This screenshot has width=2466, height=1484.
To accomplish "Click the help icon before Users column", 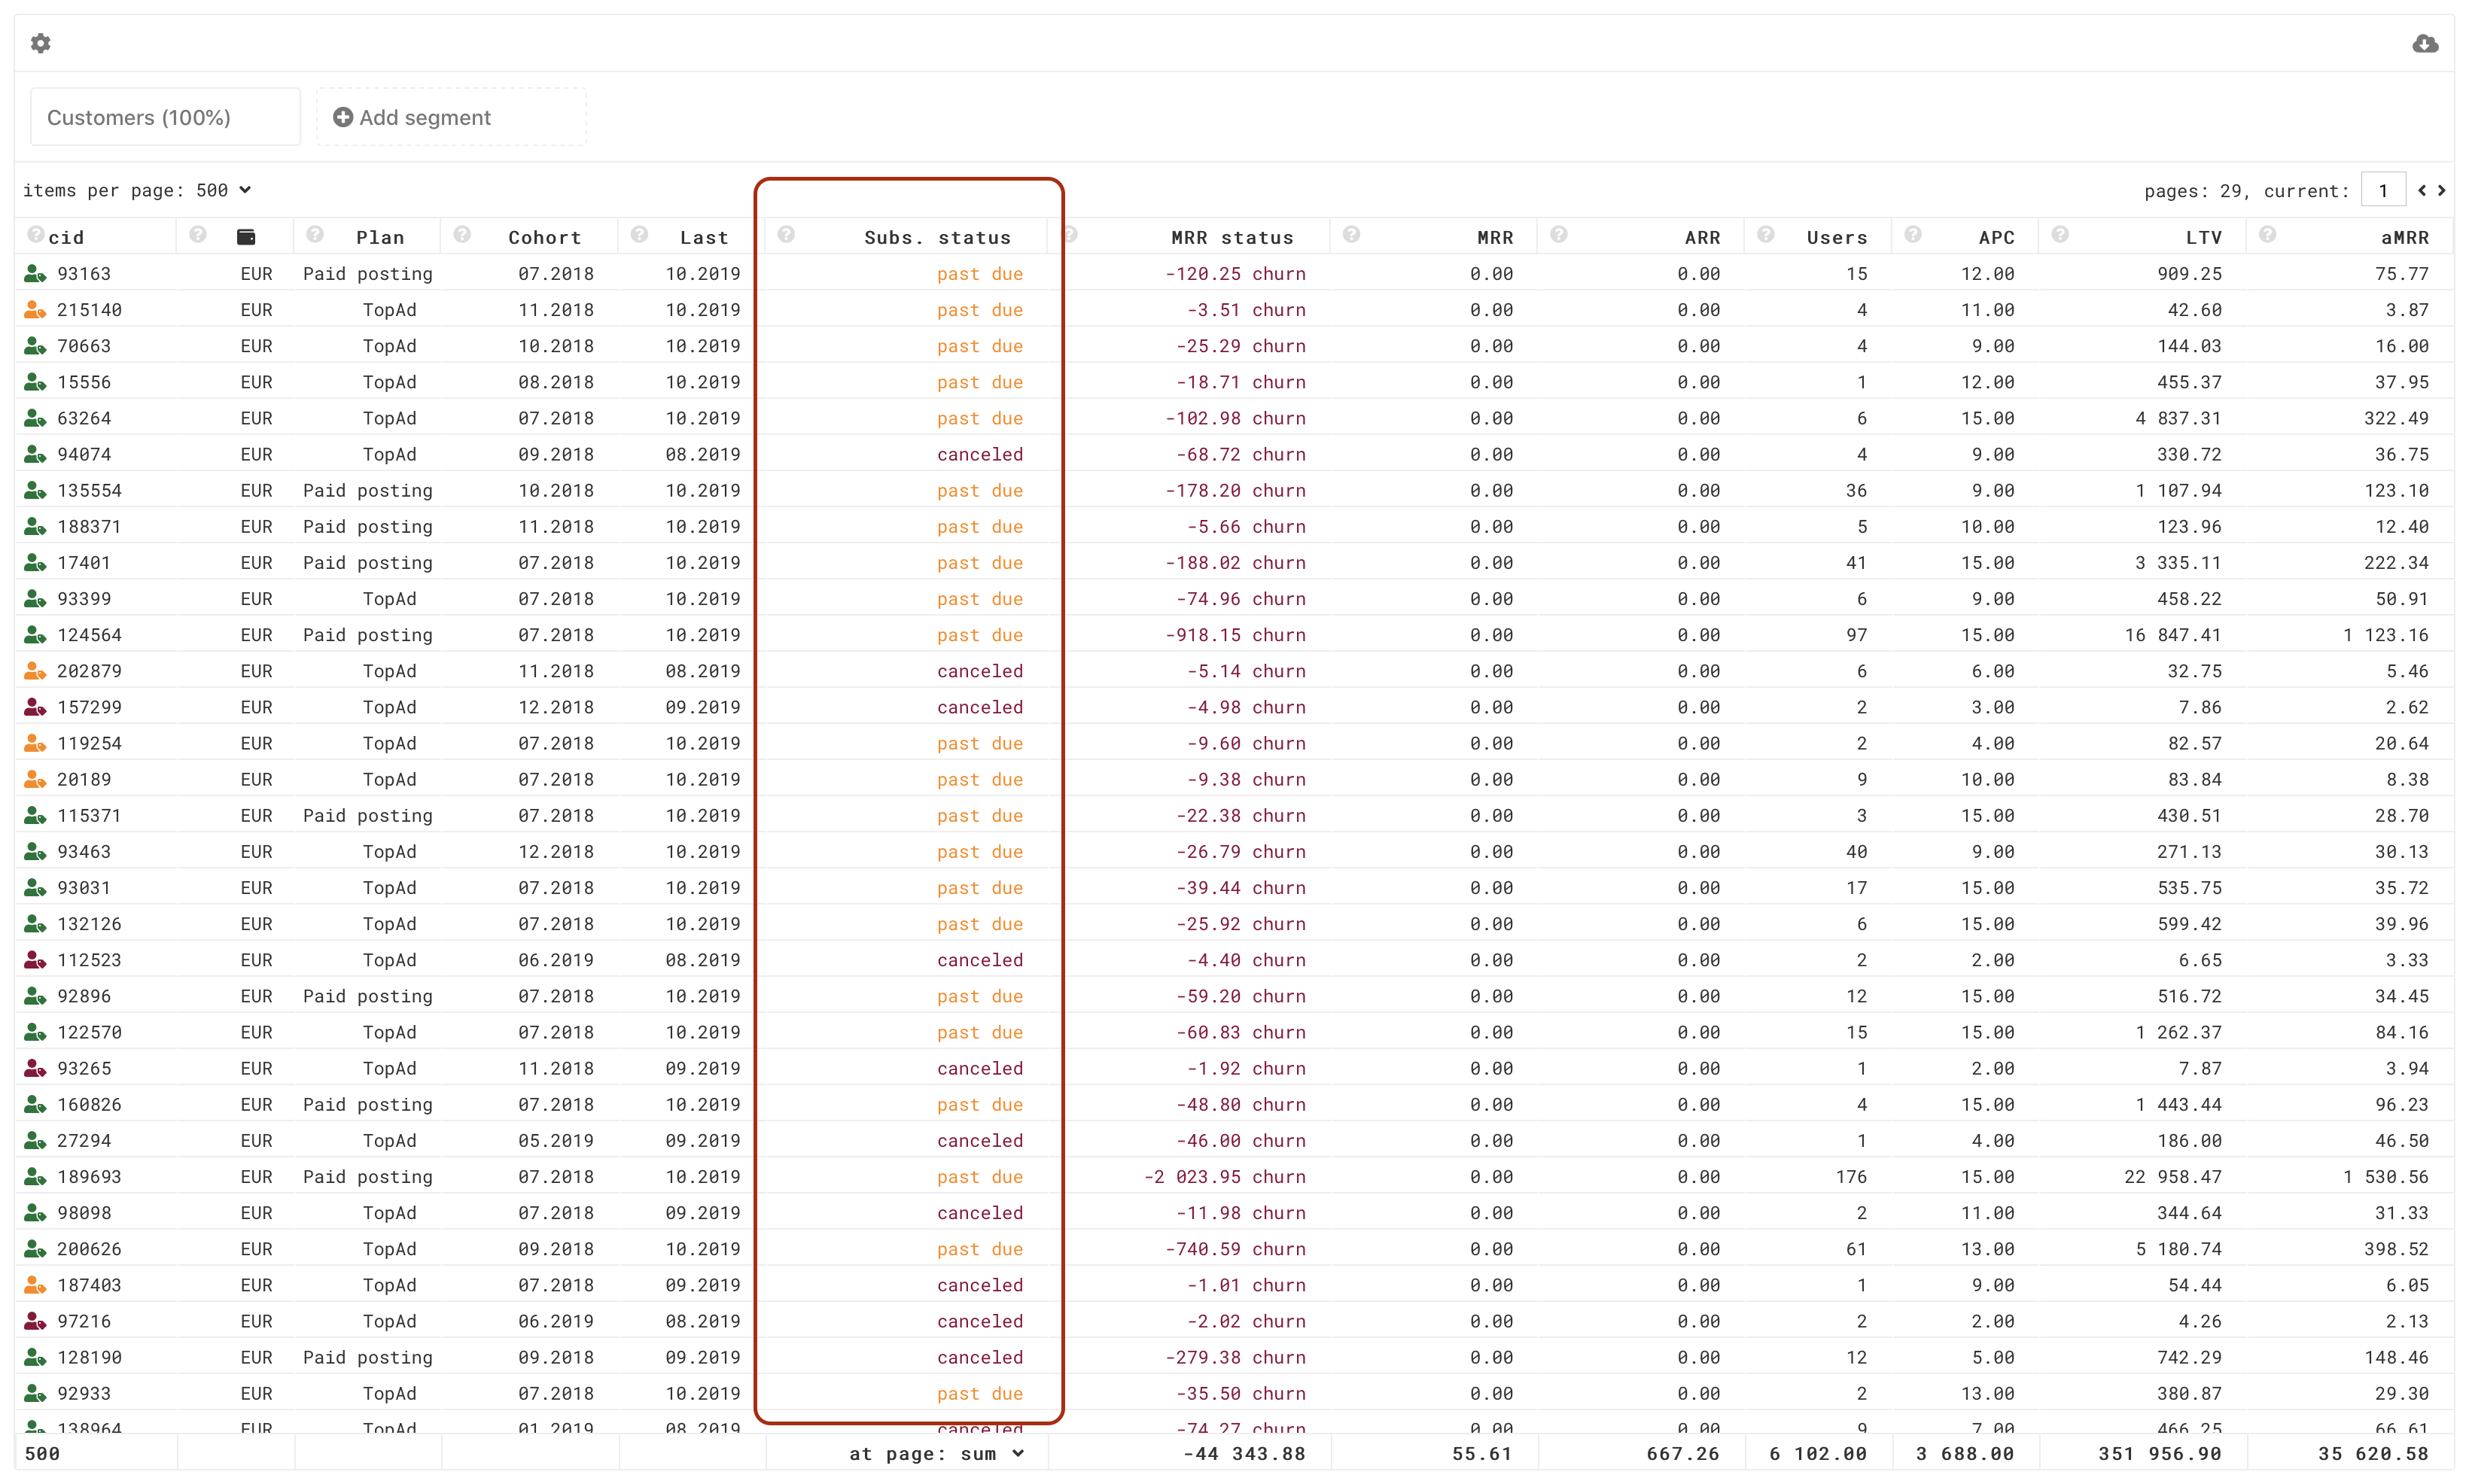I will pos(1765,235).
